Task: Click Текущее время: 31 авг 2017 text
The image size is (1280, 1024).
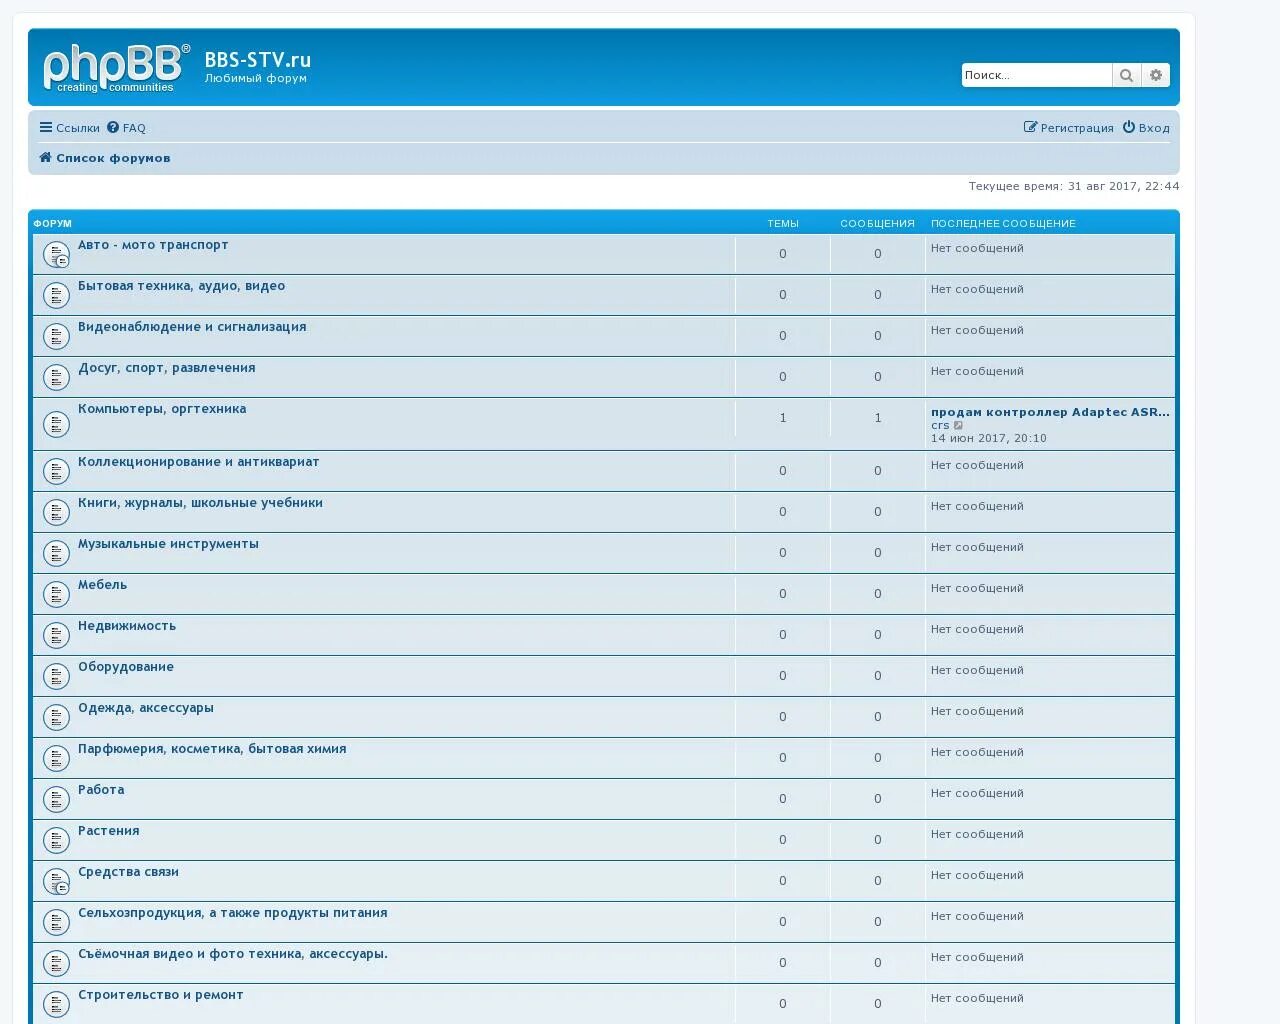Action: coord(1074,186)
